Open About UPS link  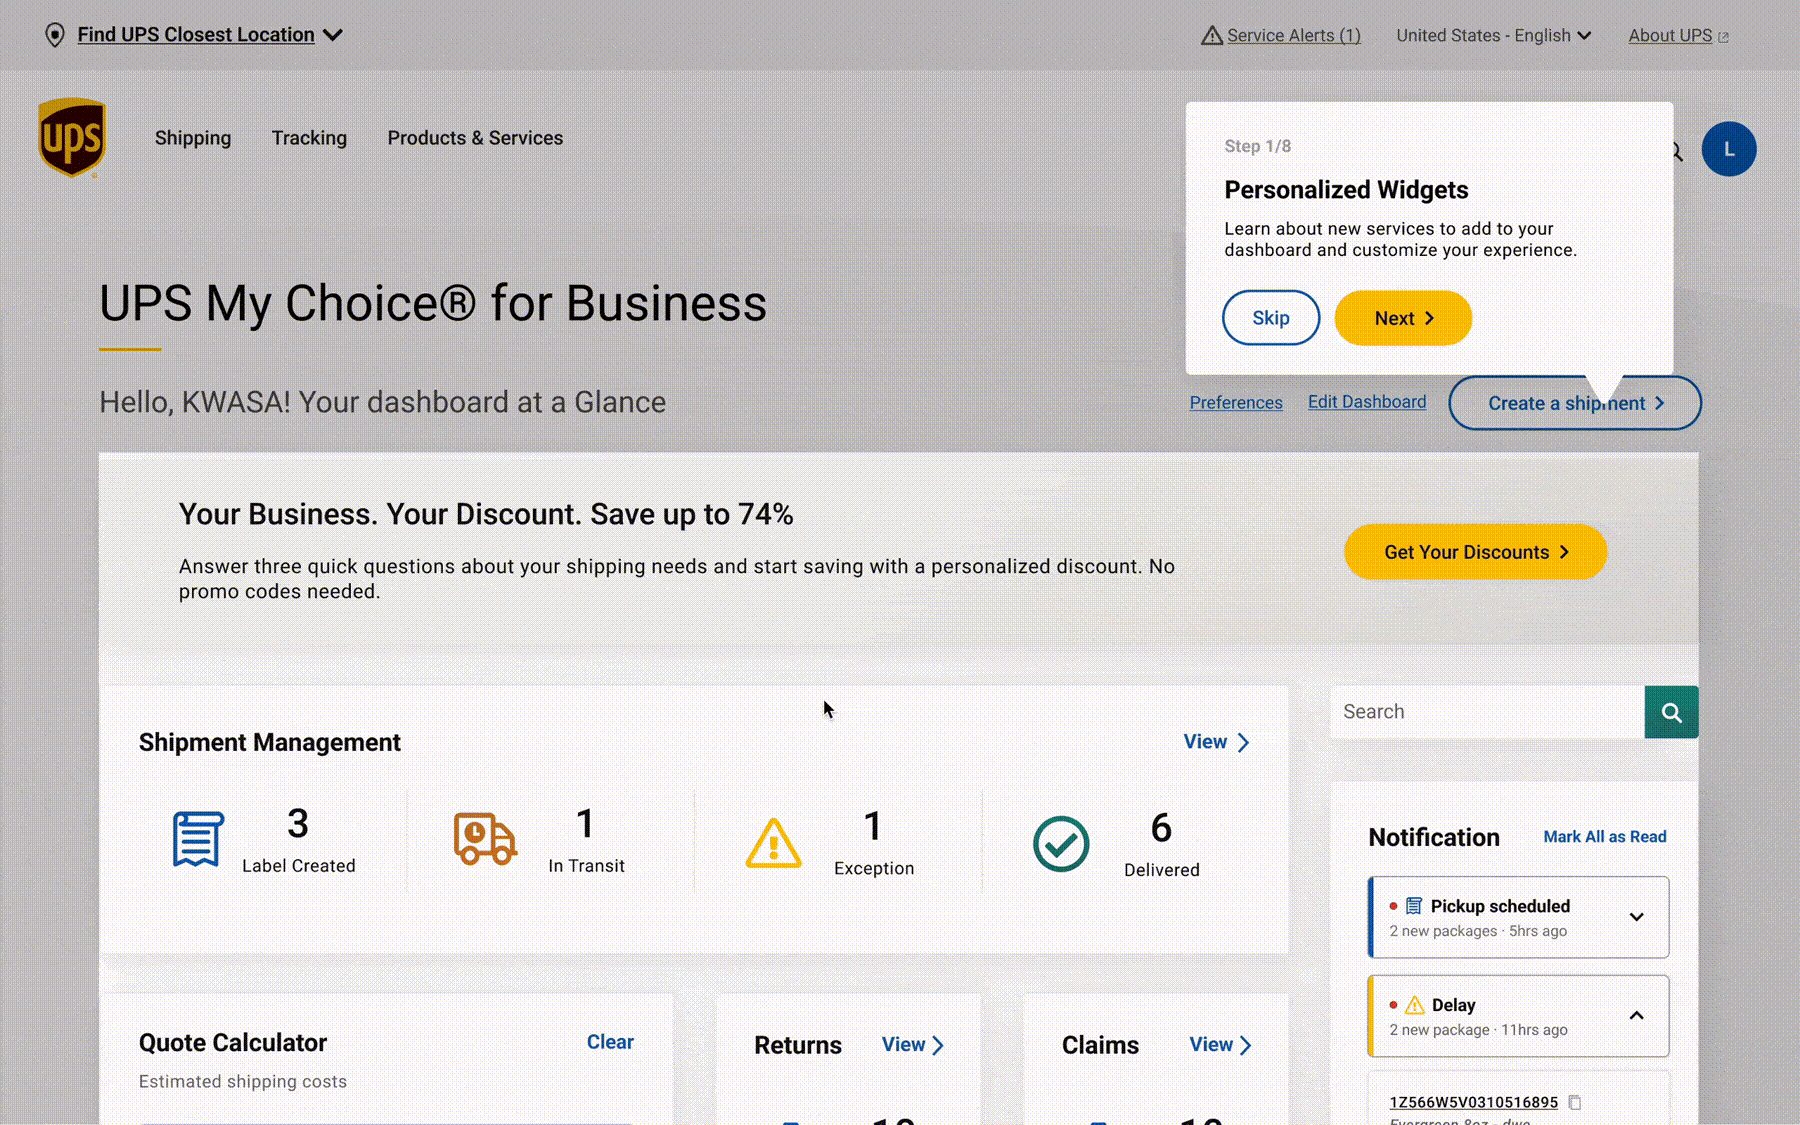click(1670, 36)
